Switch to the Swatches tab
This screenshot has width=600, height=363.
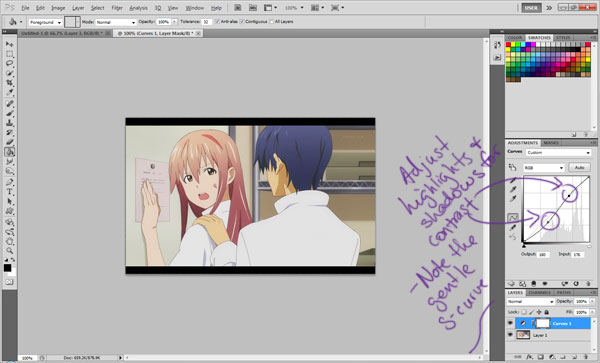click(x=539, y=37)
